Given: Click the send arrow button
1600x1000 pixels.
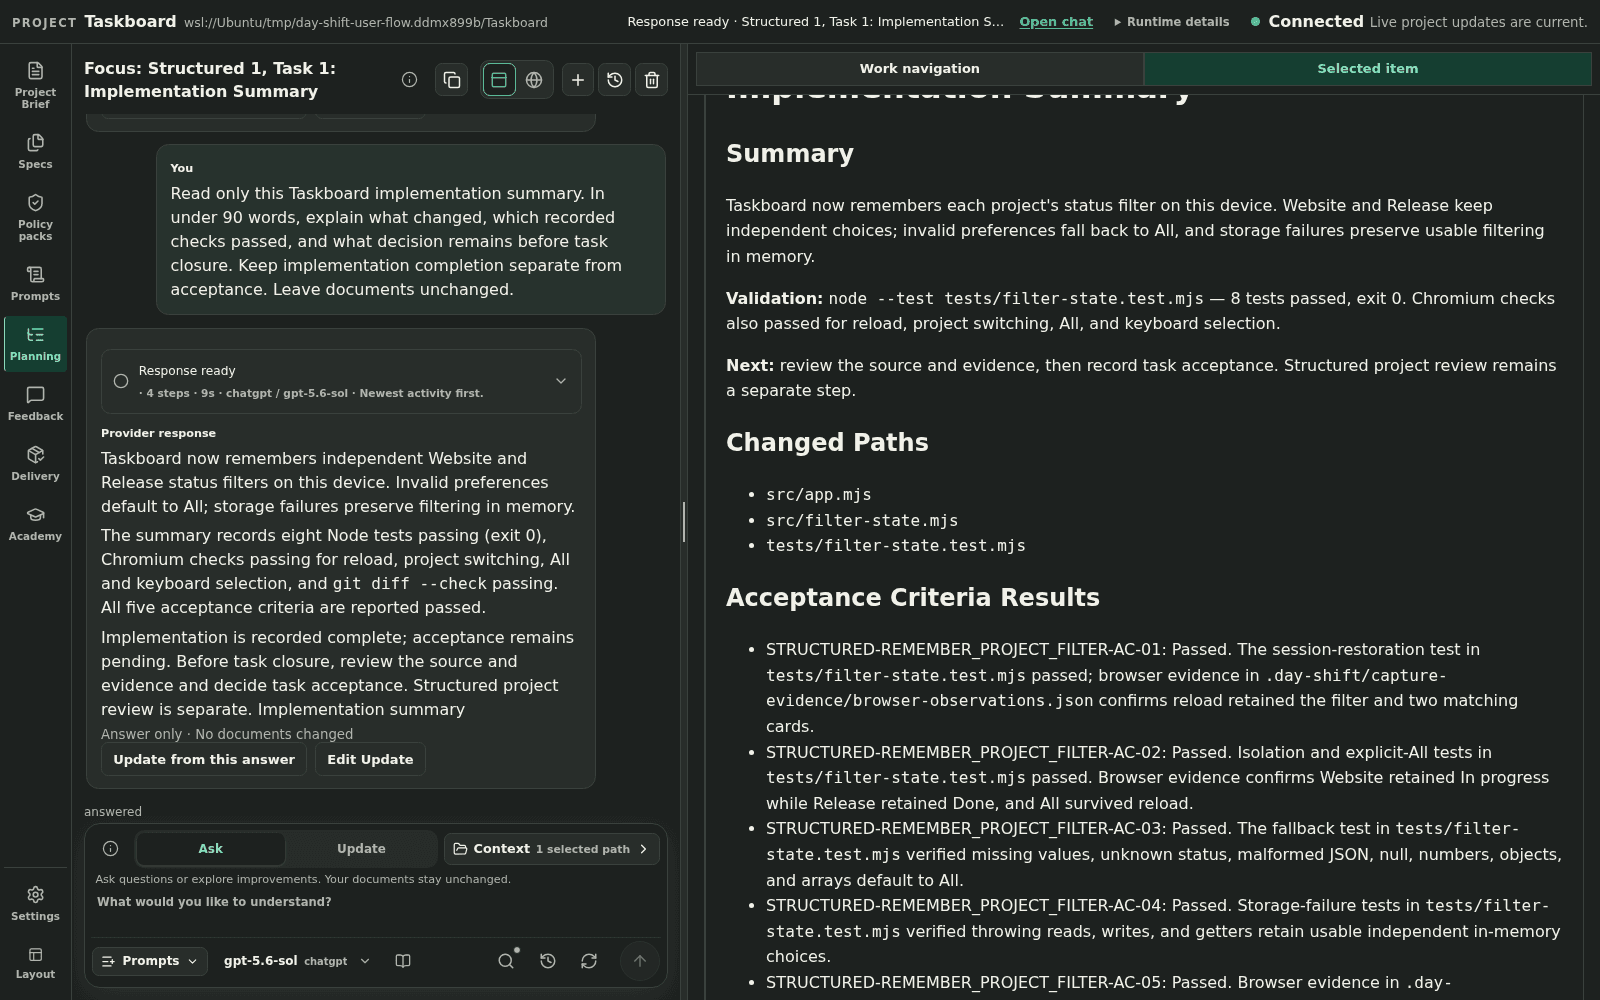Looking at the screenshot, I should click(640, 961).
